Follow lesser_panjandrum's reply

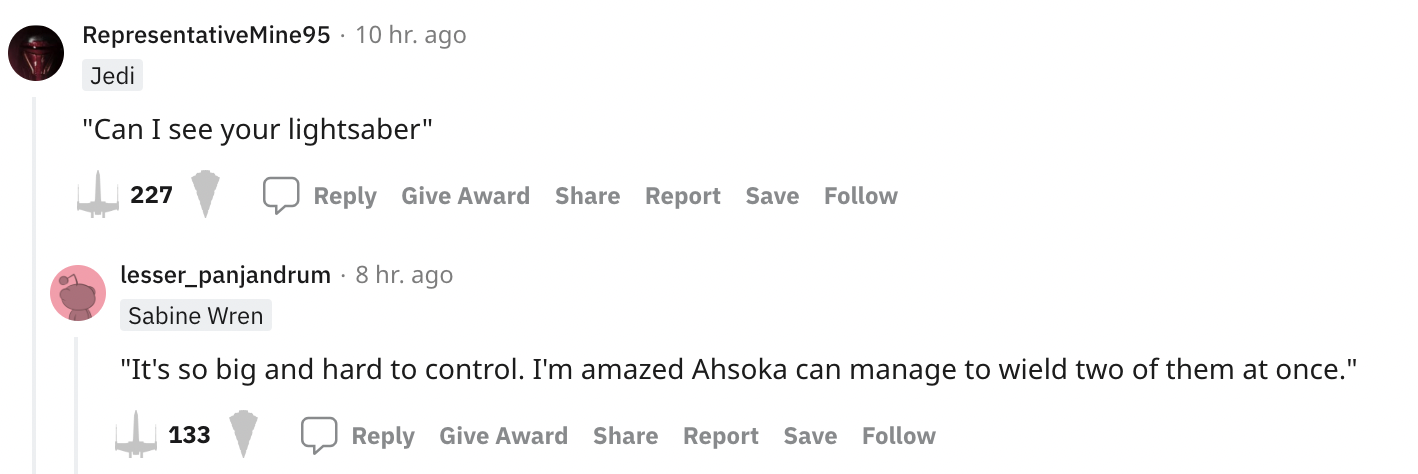coord(899,436)
